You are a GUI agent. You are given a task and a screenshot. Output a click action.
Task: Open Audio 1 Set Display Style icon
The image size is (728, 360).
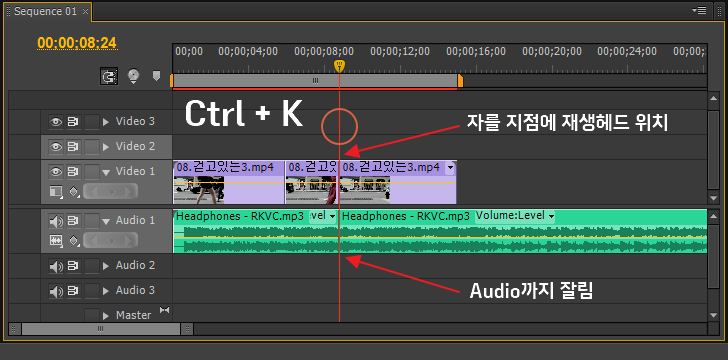point(56,240)
